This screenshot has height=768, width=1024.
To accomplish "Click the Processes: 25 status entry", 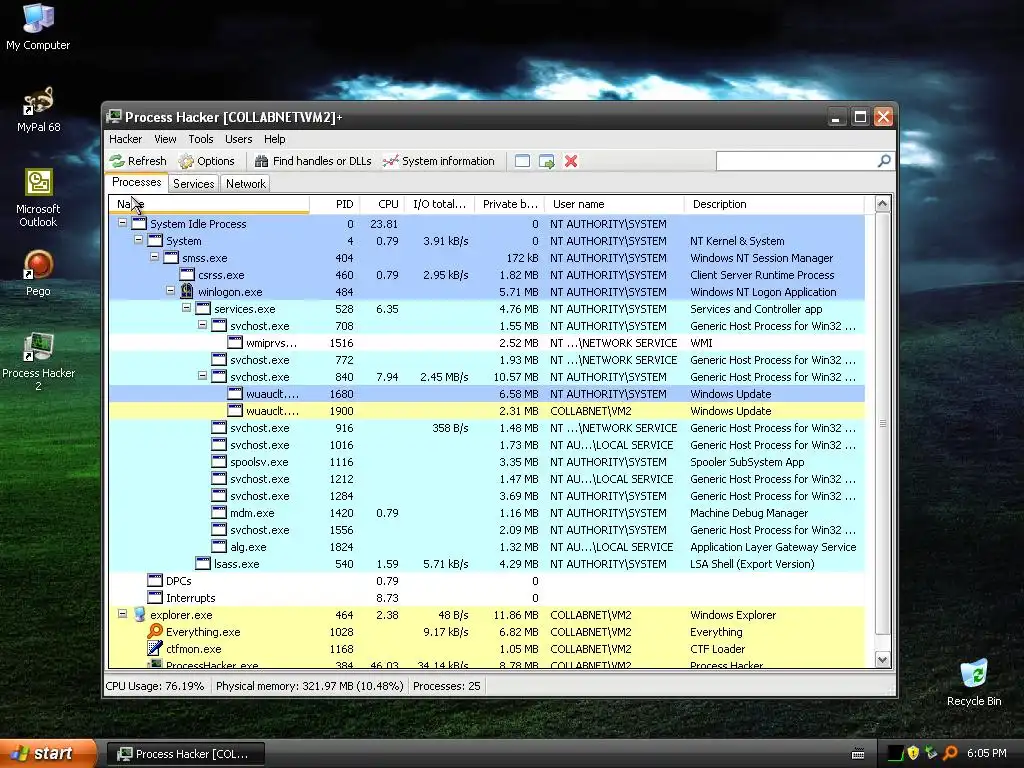I will pos(447,686).
